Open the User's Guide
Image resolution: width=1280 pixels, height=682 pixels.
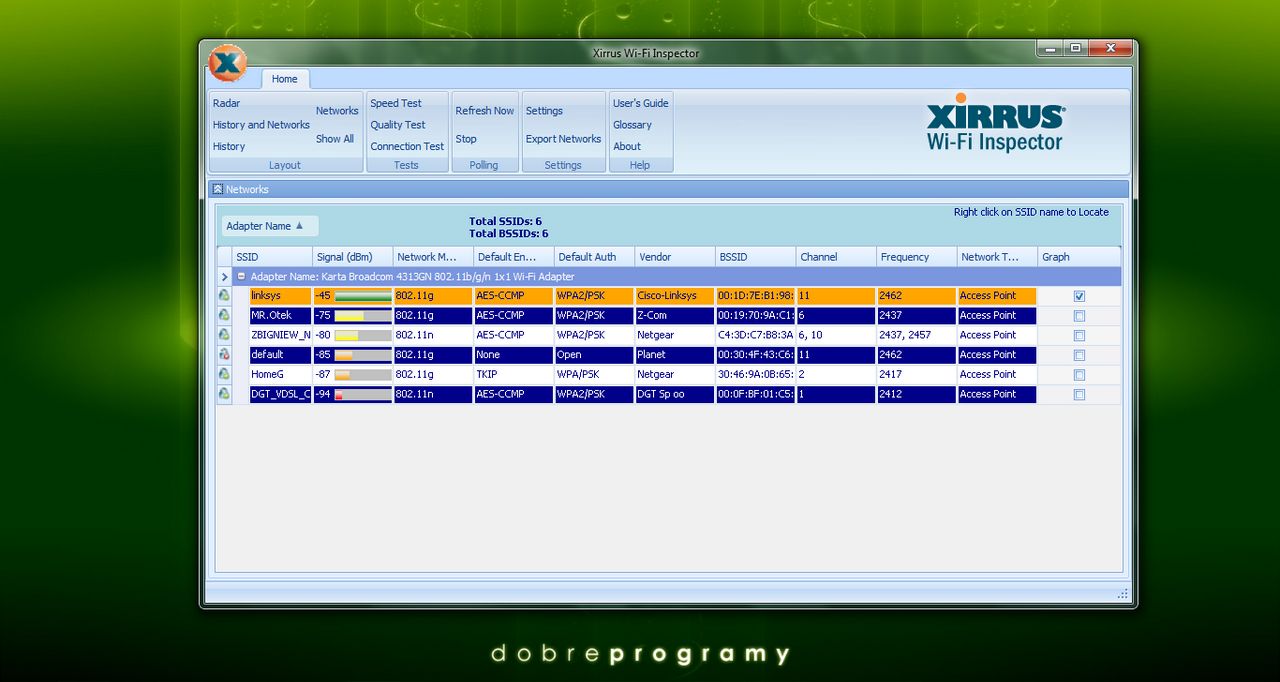coord(641,103)
